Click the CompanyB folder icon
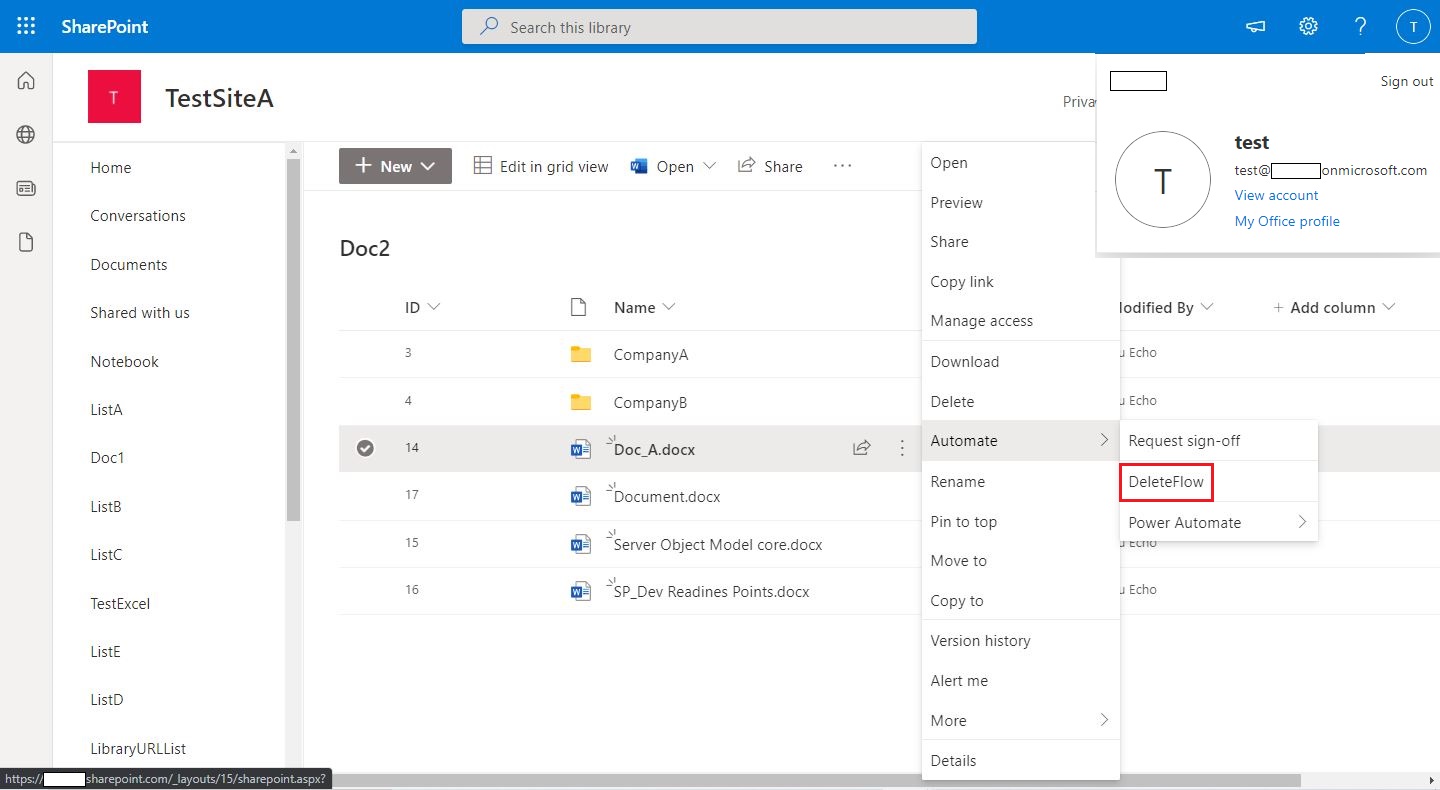Screen dimensions: 1440x790 [580, 402]
